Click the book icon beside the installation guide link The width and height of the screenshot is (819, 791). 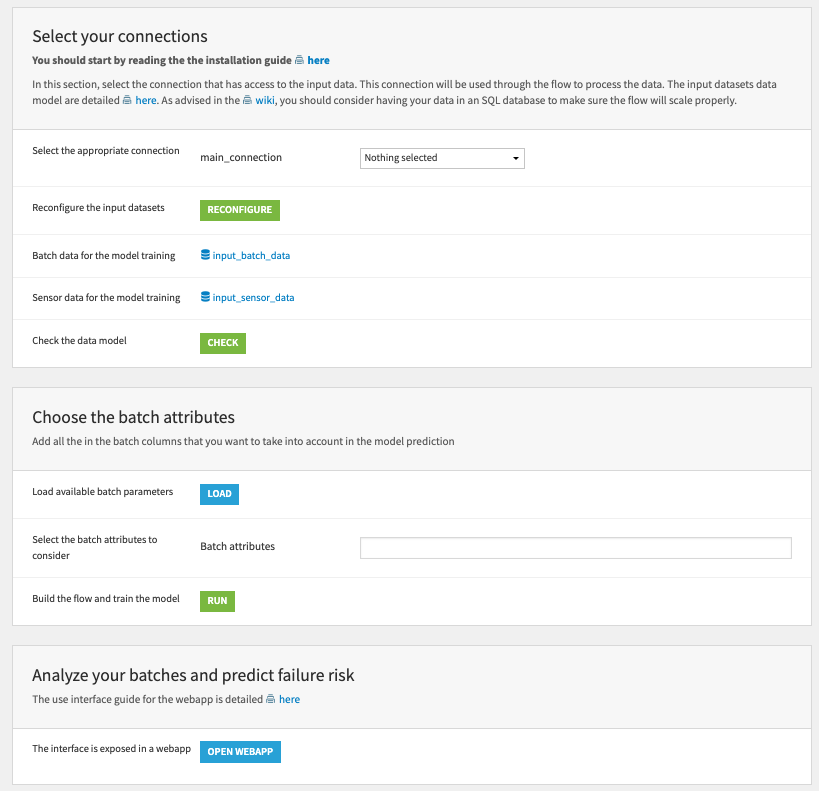point(300,60)
